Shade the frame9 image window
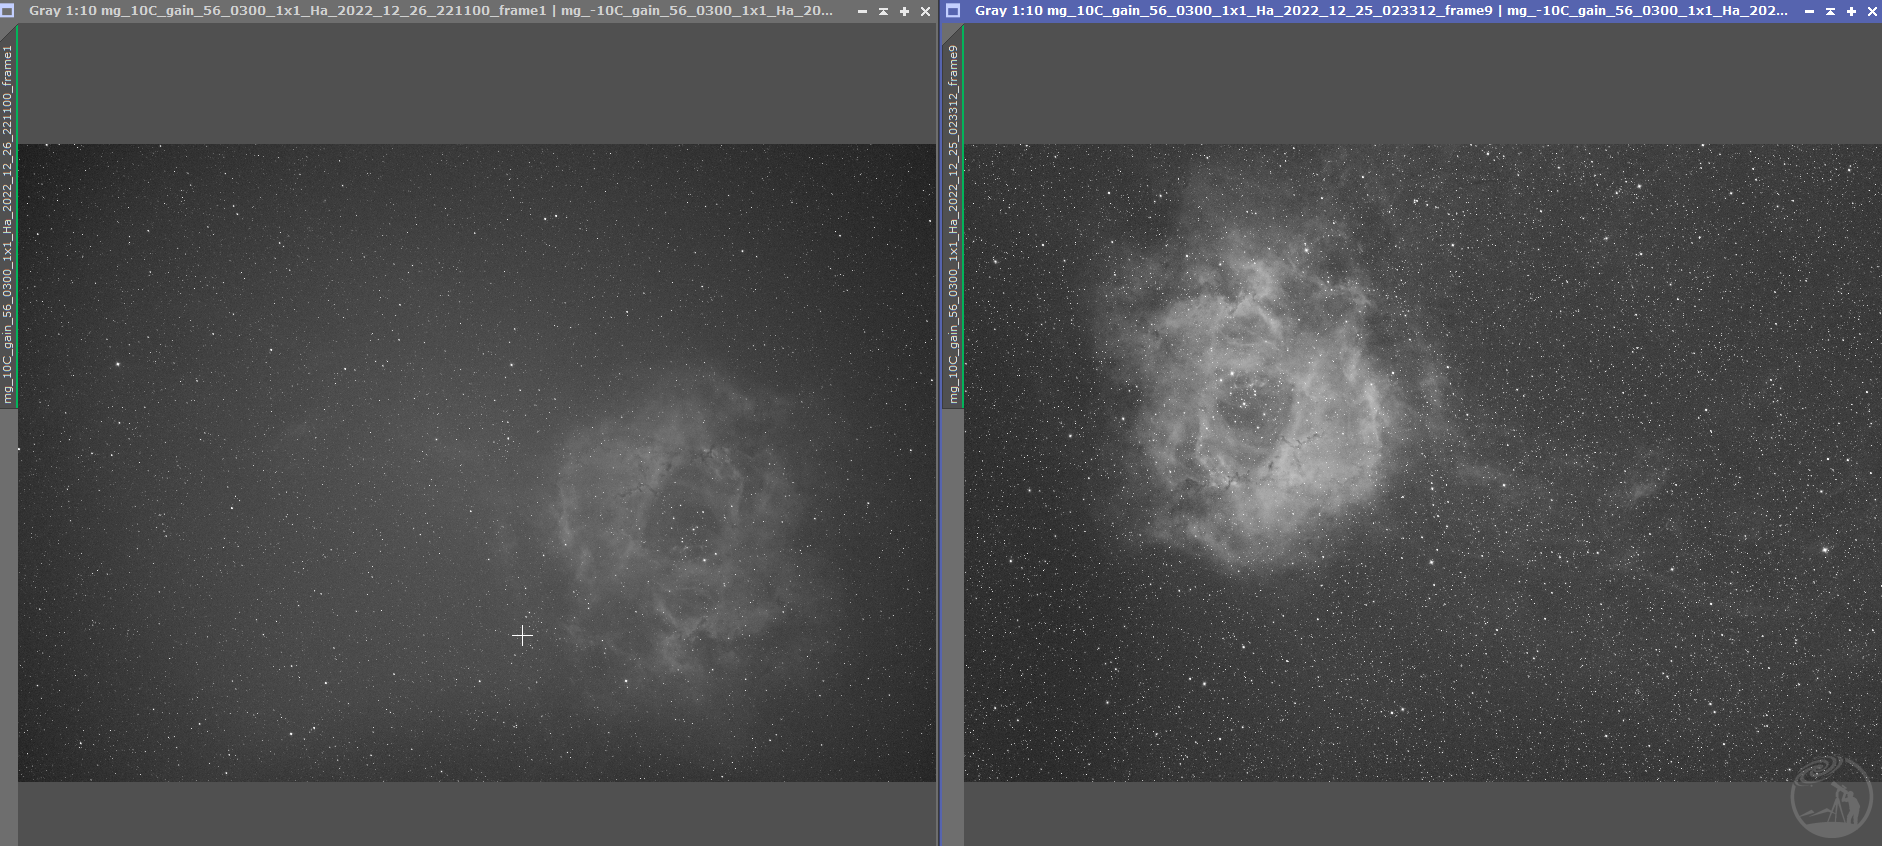The height and width of the screenshot is (846, 1882). pyautogui.click(x=1830, y=11)
